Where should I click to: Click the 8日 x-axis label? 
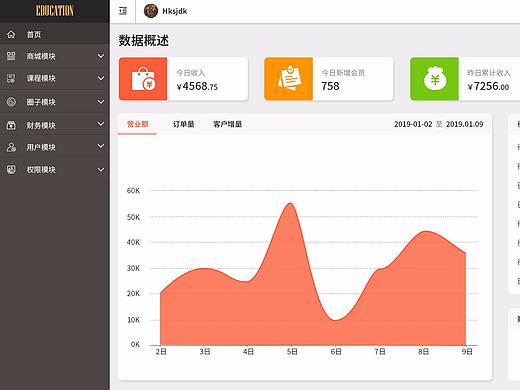[423, 351]
